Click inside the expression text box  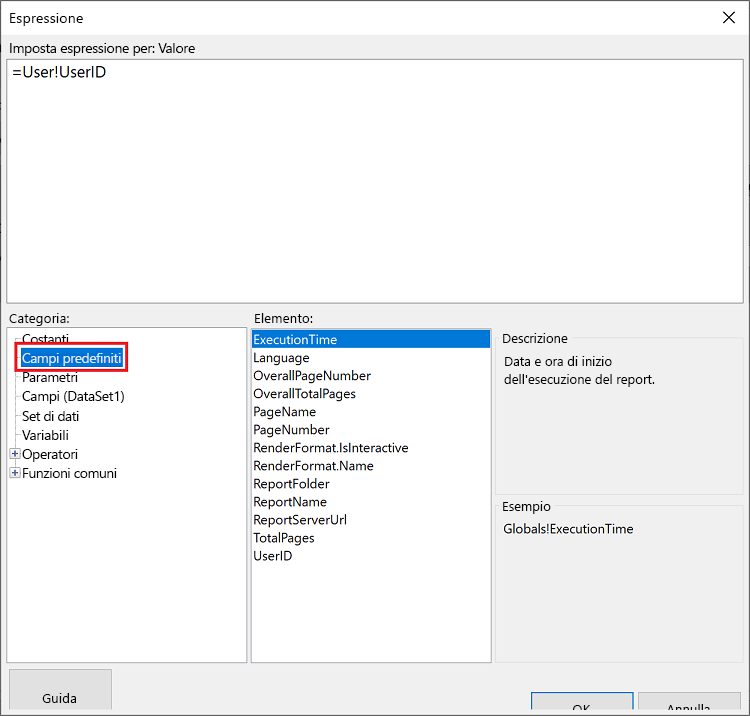pos(375,181)
